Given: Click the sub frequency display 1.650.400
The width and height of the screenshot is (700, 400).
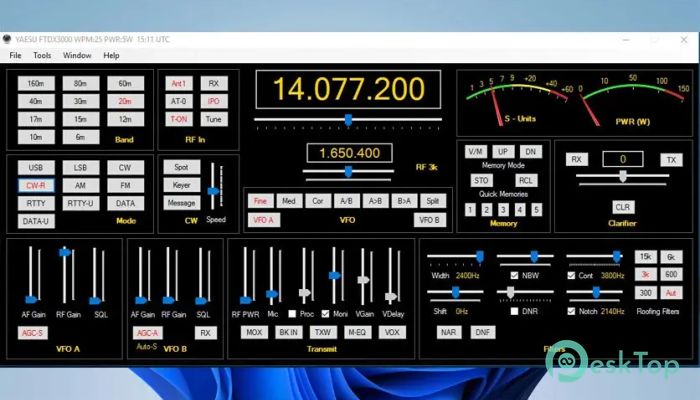Looking at the screenshot, I should [x=350, y=153].
